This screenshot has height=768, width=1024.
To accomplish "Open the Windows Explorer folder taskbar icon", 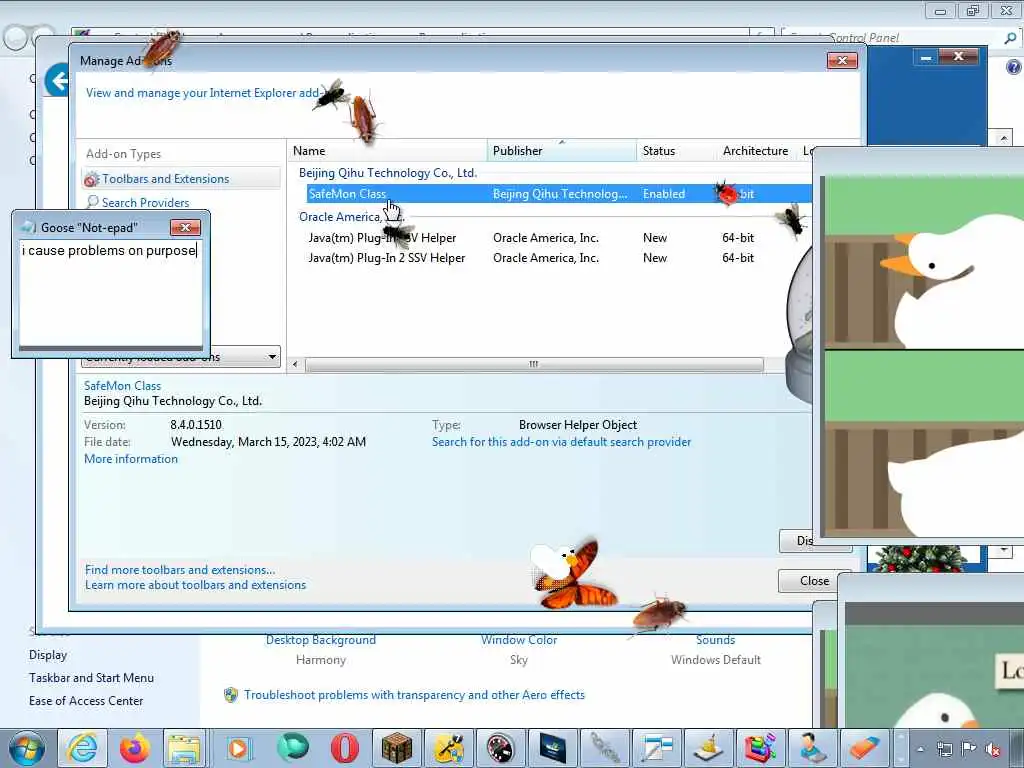I will (x=185, y=748).
